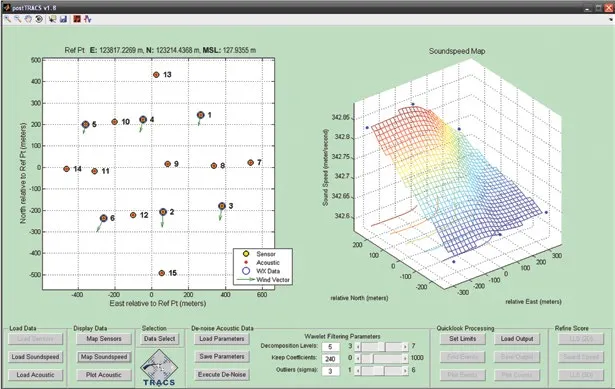Click the Load Output button
615x389 pixels.
tap(517, 339)
